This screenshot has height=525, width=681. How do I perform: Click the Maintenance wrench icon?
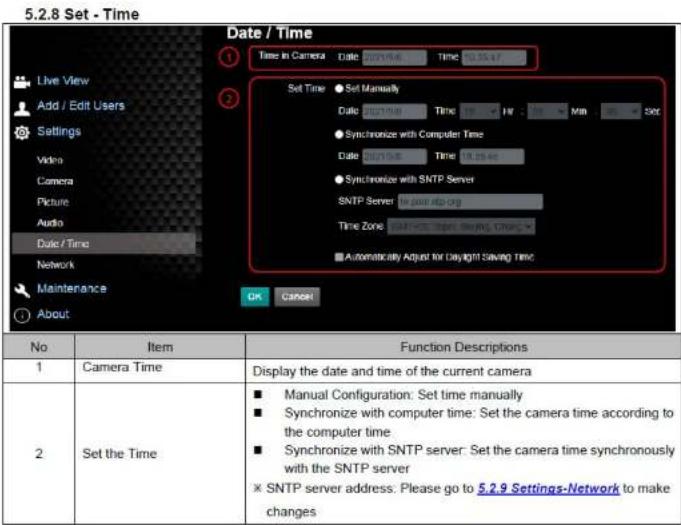click(22, 290)
